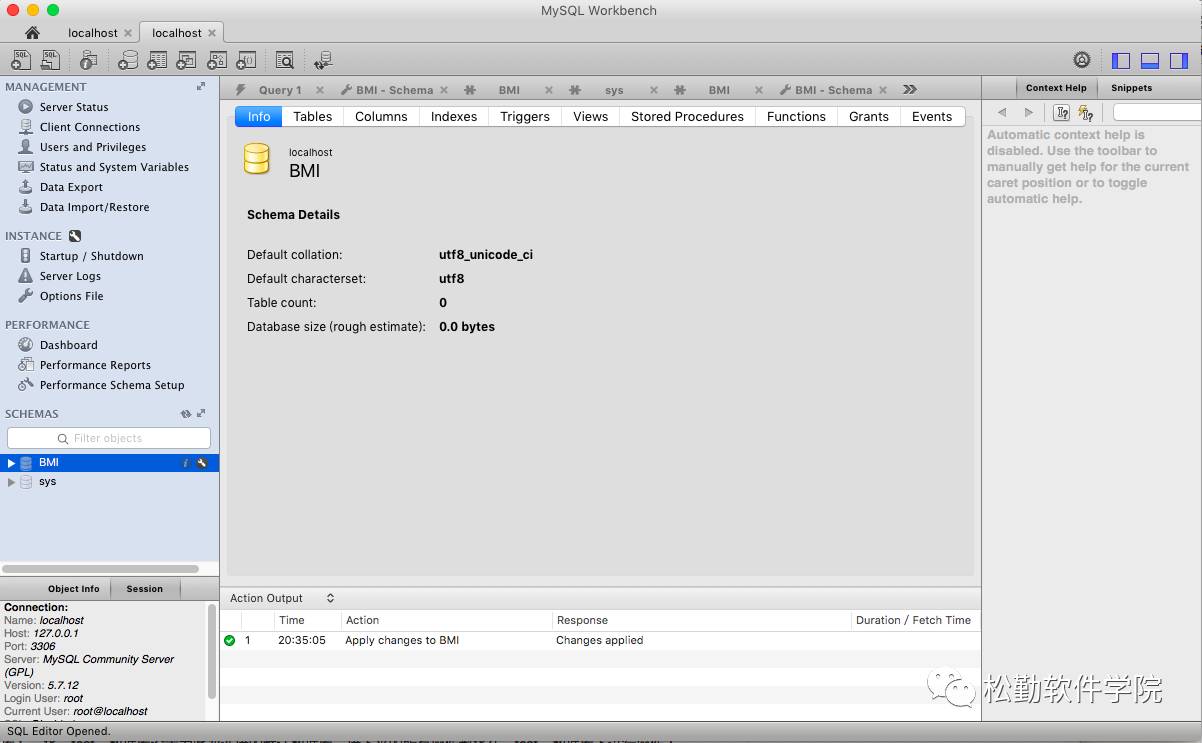Click the Client Connections icon
The image size is (1202, 743).
[26, 127]
